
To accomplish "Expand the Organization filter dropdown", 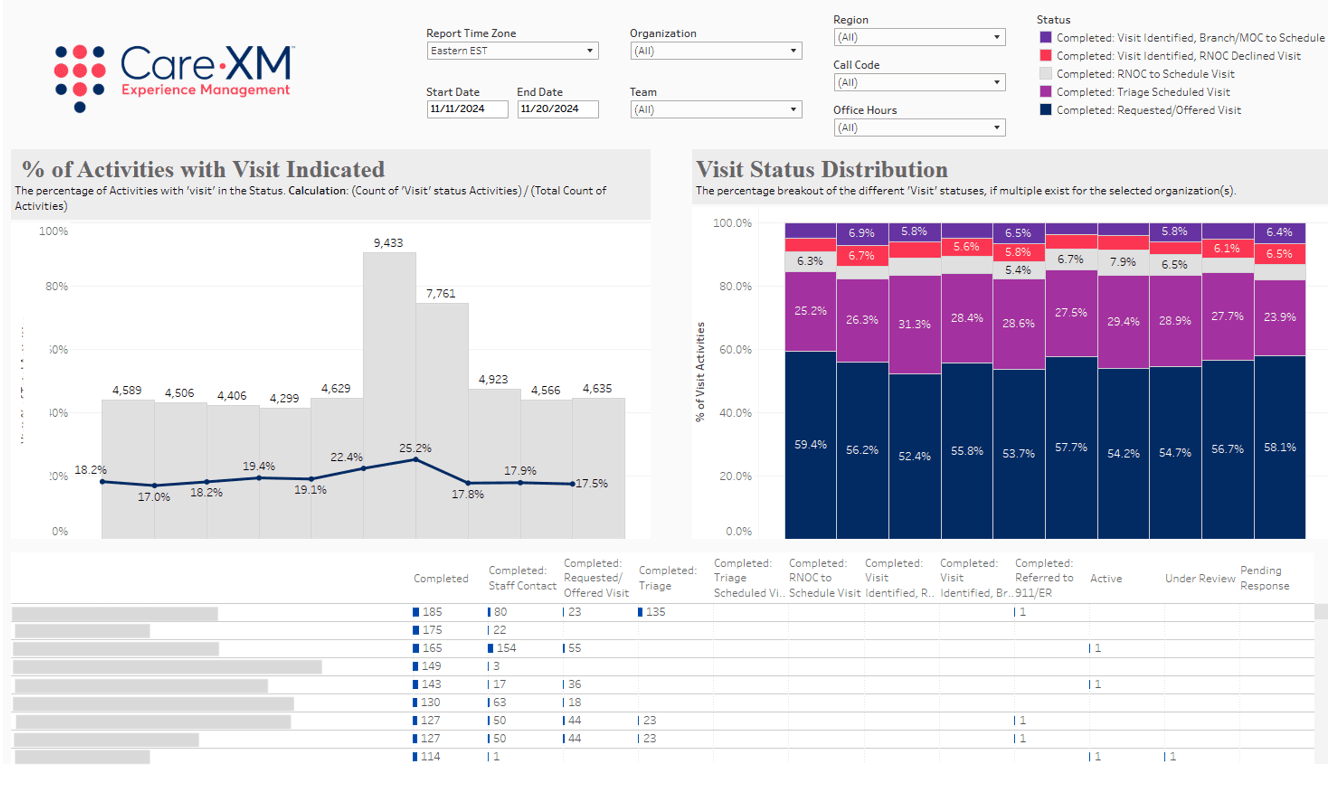I will pyautogui.click(x=716, y=51).
